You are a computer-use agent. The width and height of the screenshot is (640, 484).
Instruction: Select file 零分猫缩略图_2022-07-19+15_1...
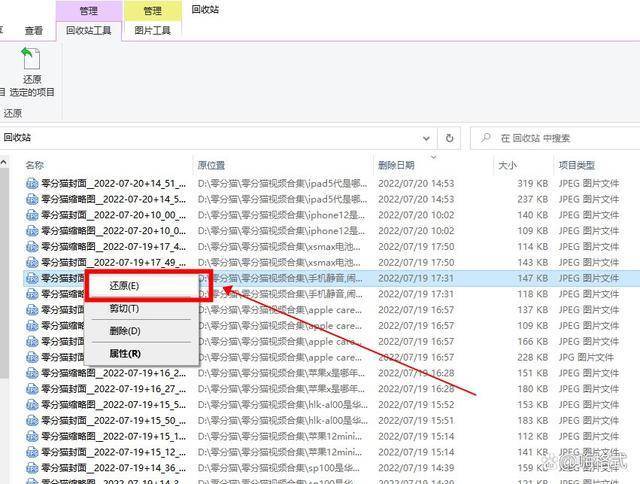pyautogui.click(x=113, y=436)
